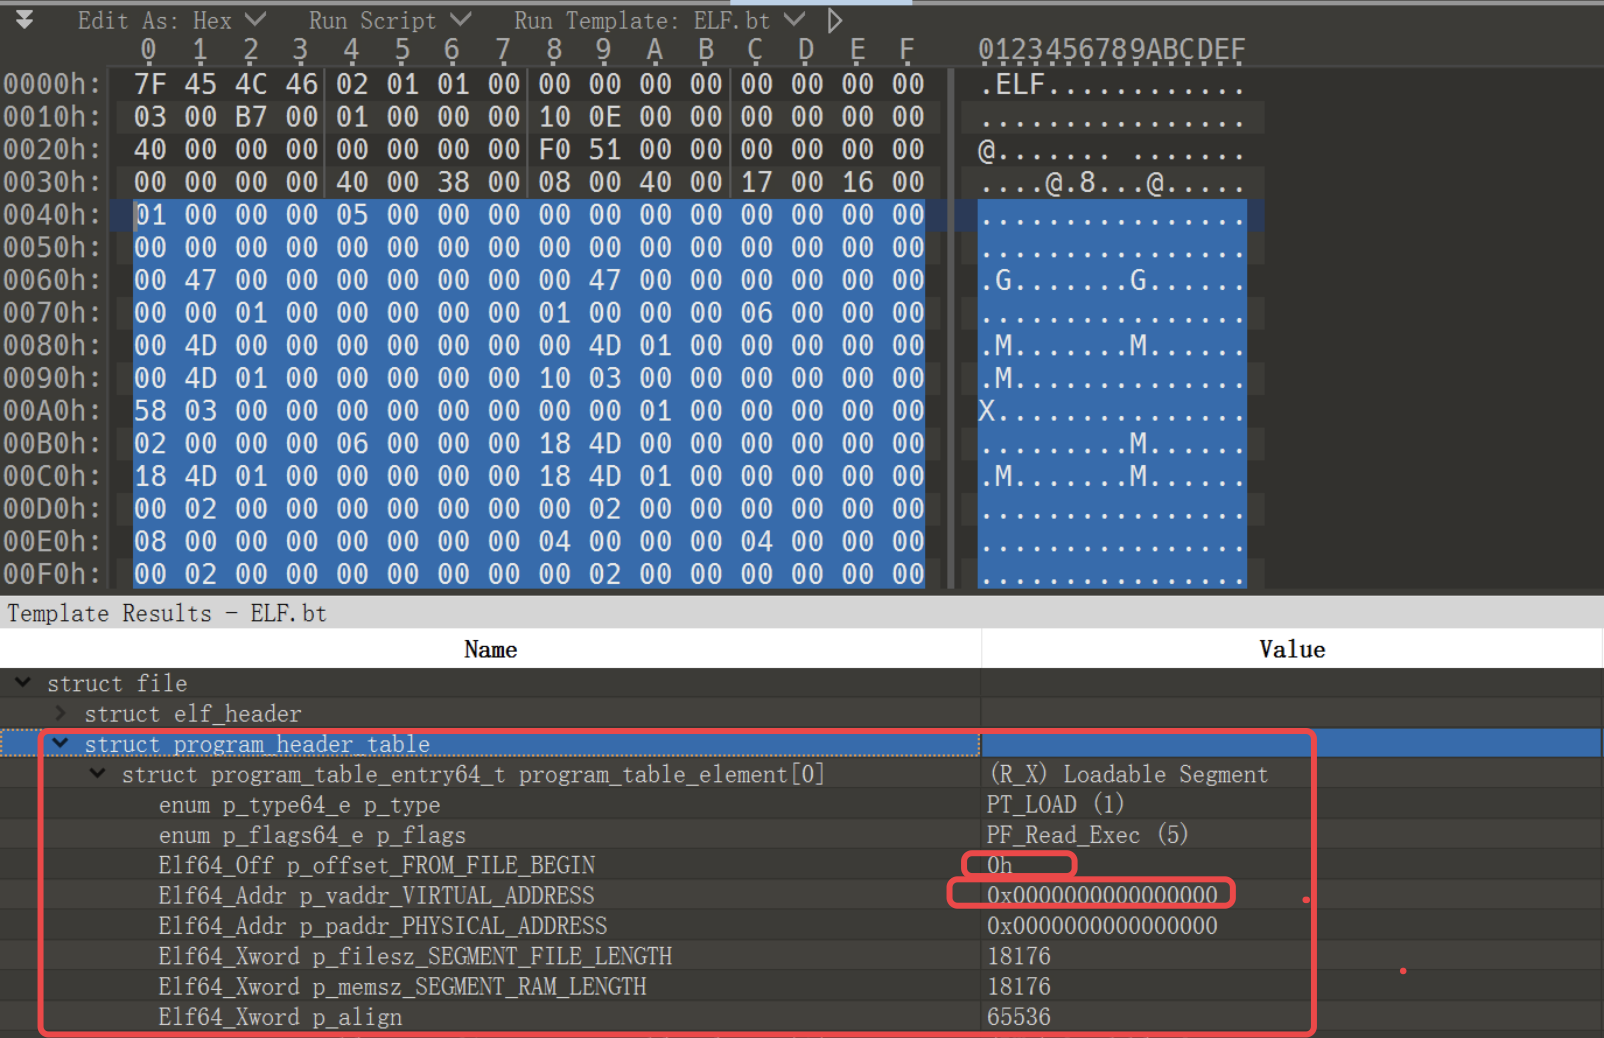Click the 06 byte in row 0070h
Screen dimensions: 1604x1038
click(756, 313)
